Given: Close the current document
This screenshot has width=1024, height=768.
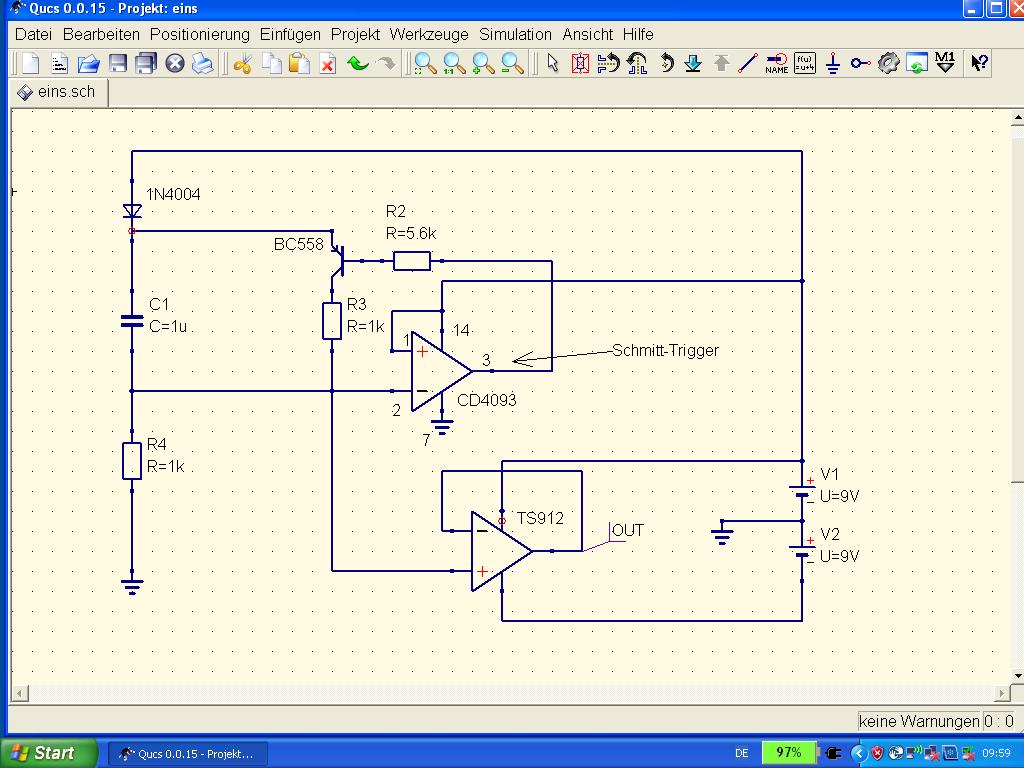Looking at the screenshot, I should point(174,63).
